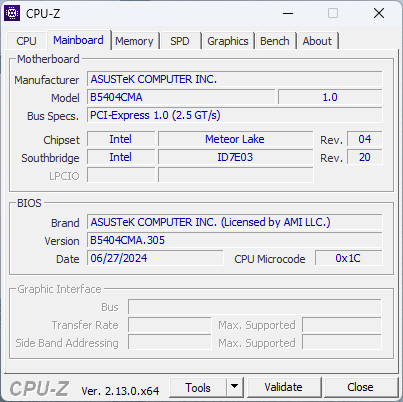Click the Tools button
Viewport: 403px width, 402px height.
(198, 387)
